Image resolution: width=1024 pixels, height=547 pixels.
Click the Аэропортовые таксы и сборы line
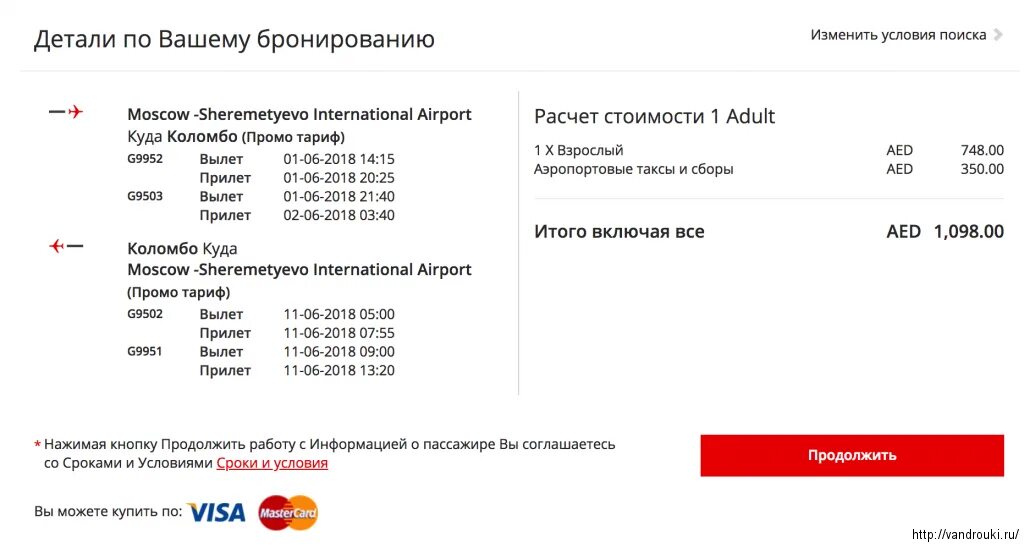(769, 169)
